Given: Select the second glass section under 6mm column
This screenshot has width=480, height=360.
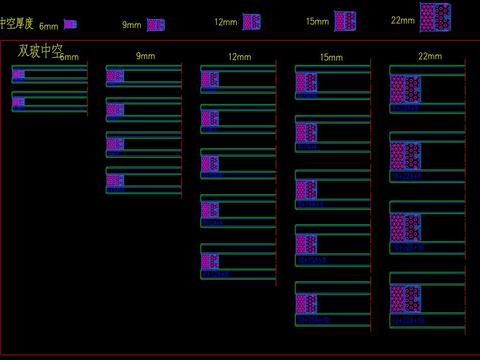Looking at the screenshot, I should coord(50,102).
